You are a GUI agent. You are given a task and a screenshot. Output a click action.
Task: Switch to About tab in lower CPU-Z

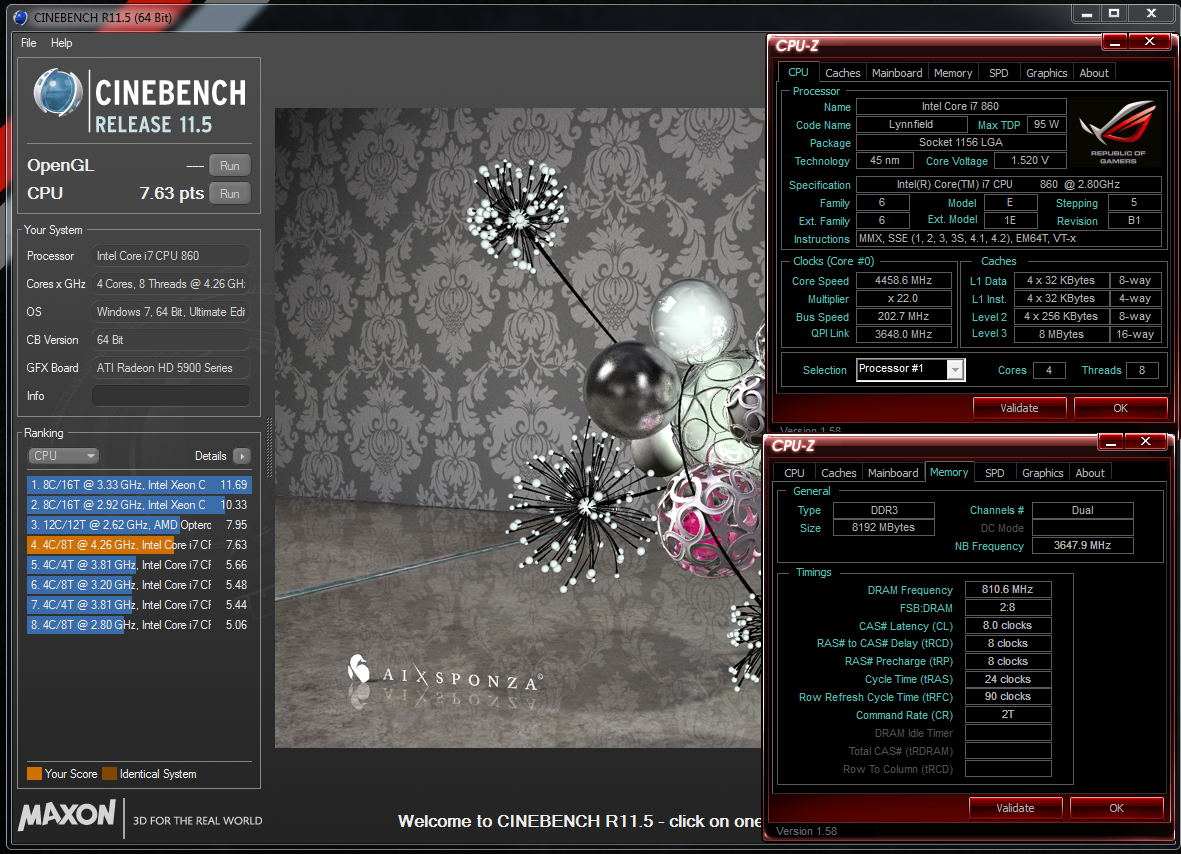[x=1090, y=473]
